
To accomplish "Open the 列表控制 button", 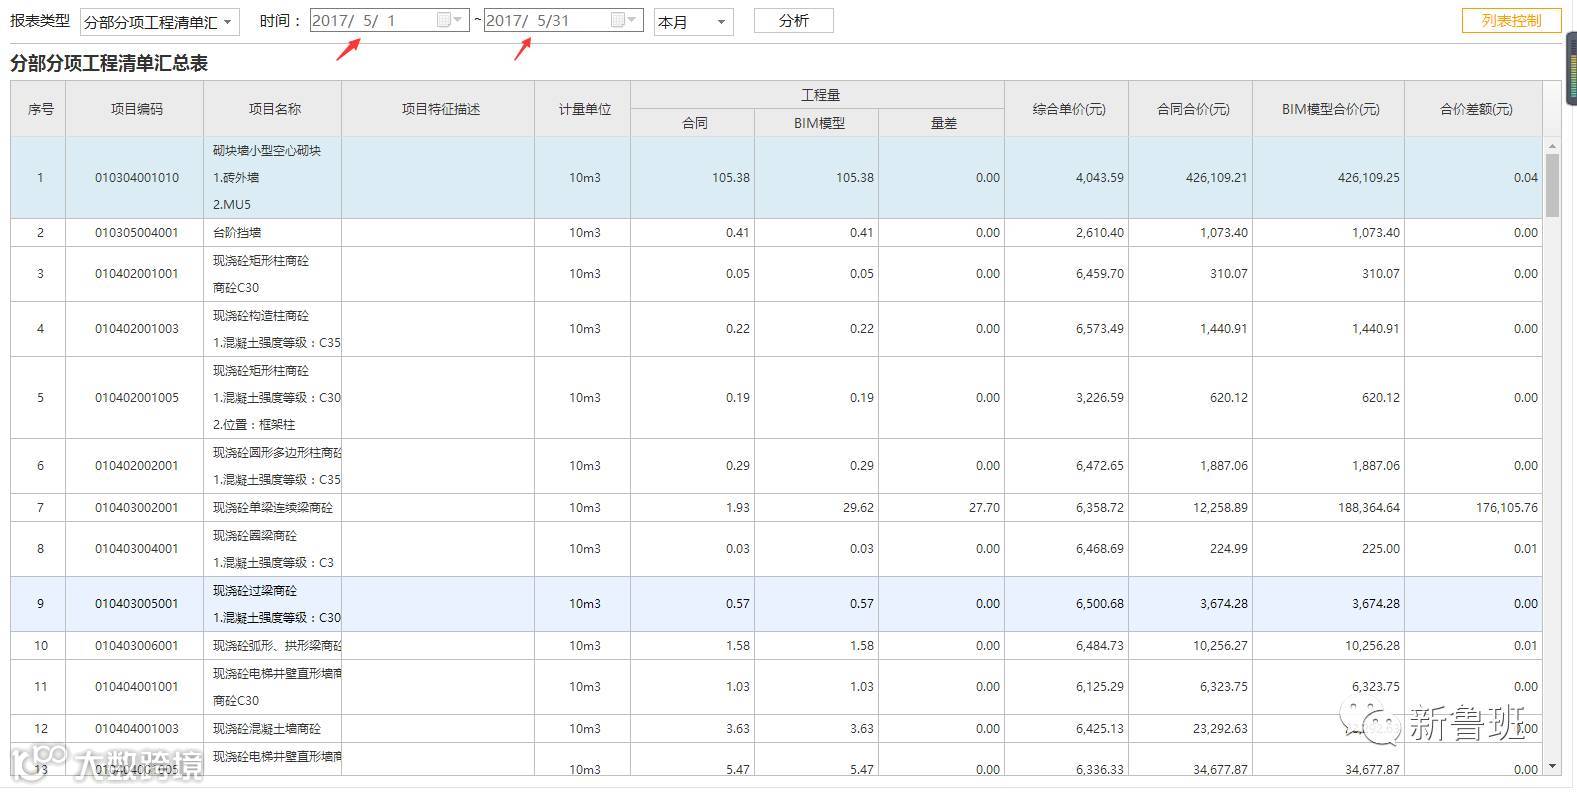I will click(x=1511, y=20).
